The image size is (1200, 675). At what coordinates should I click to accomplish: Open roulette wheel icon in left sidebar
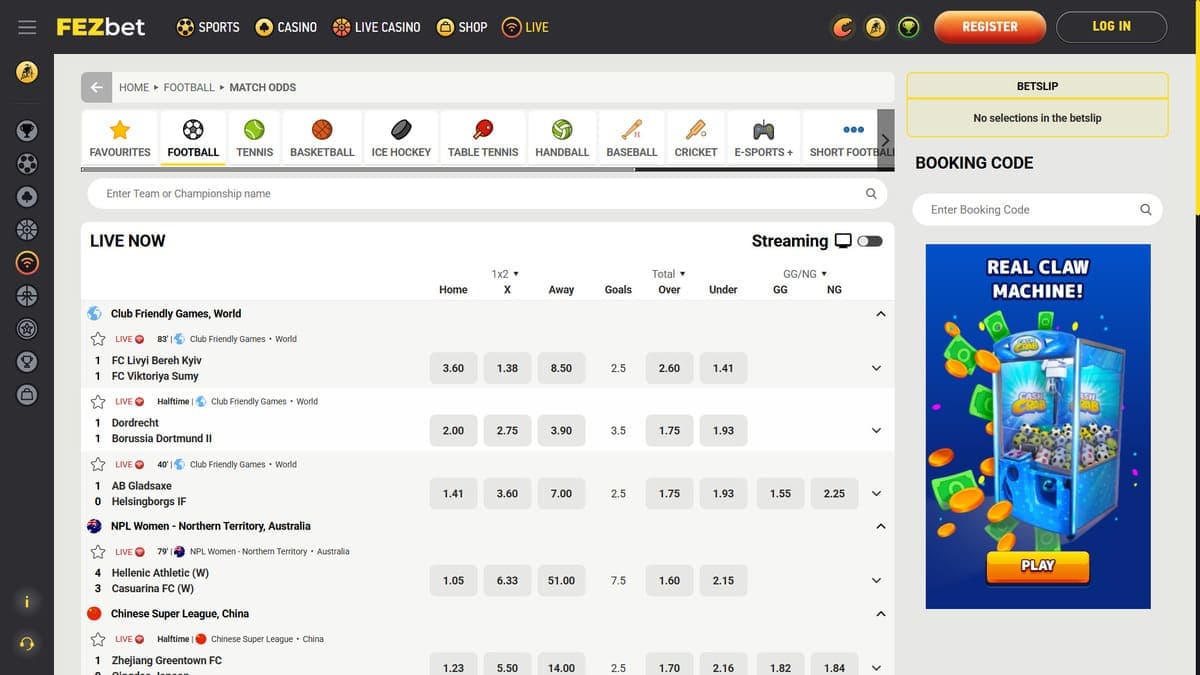(x=27, y=229)
